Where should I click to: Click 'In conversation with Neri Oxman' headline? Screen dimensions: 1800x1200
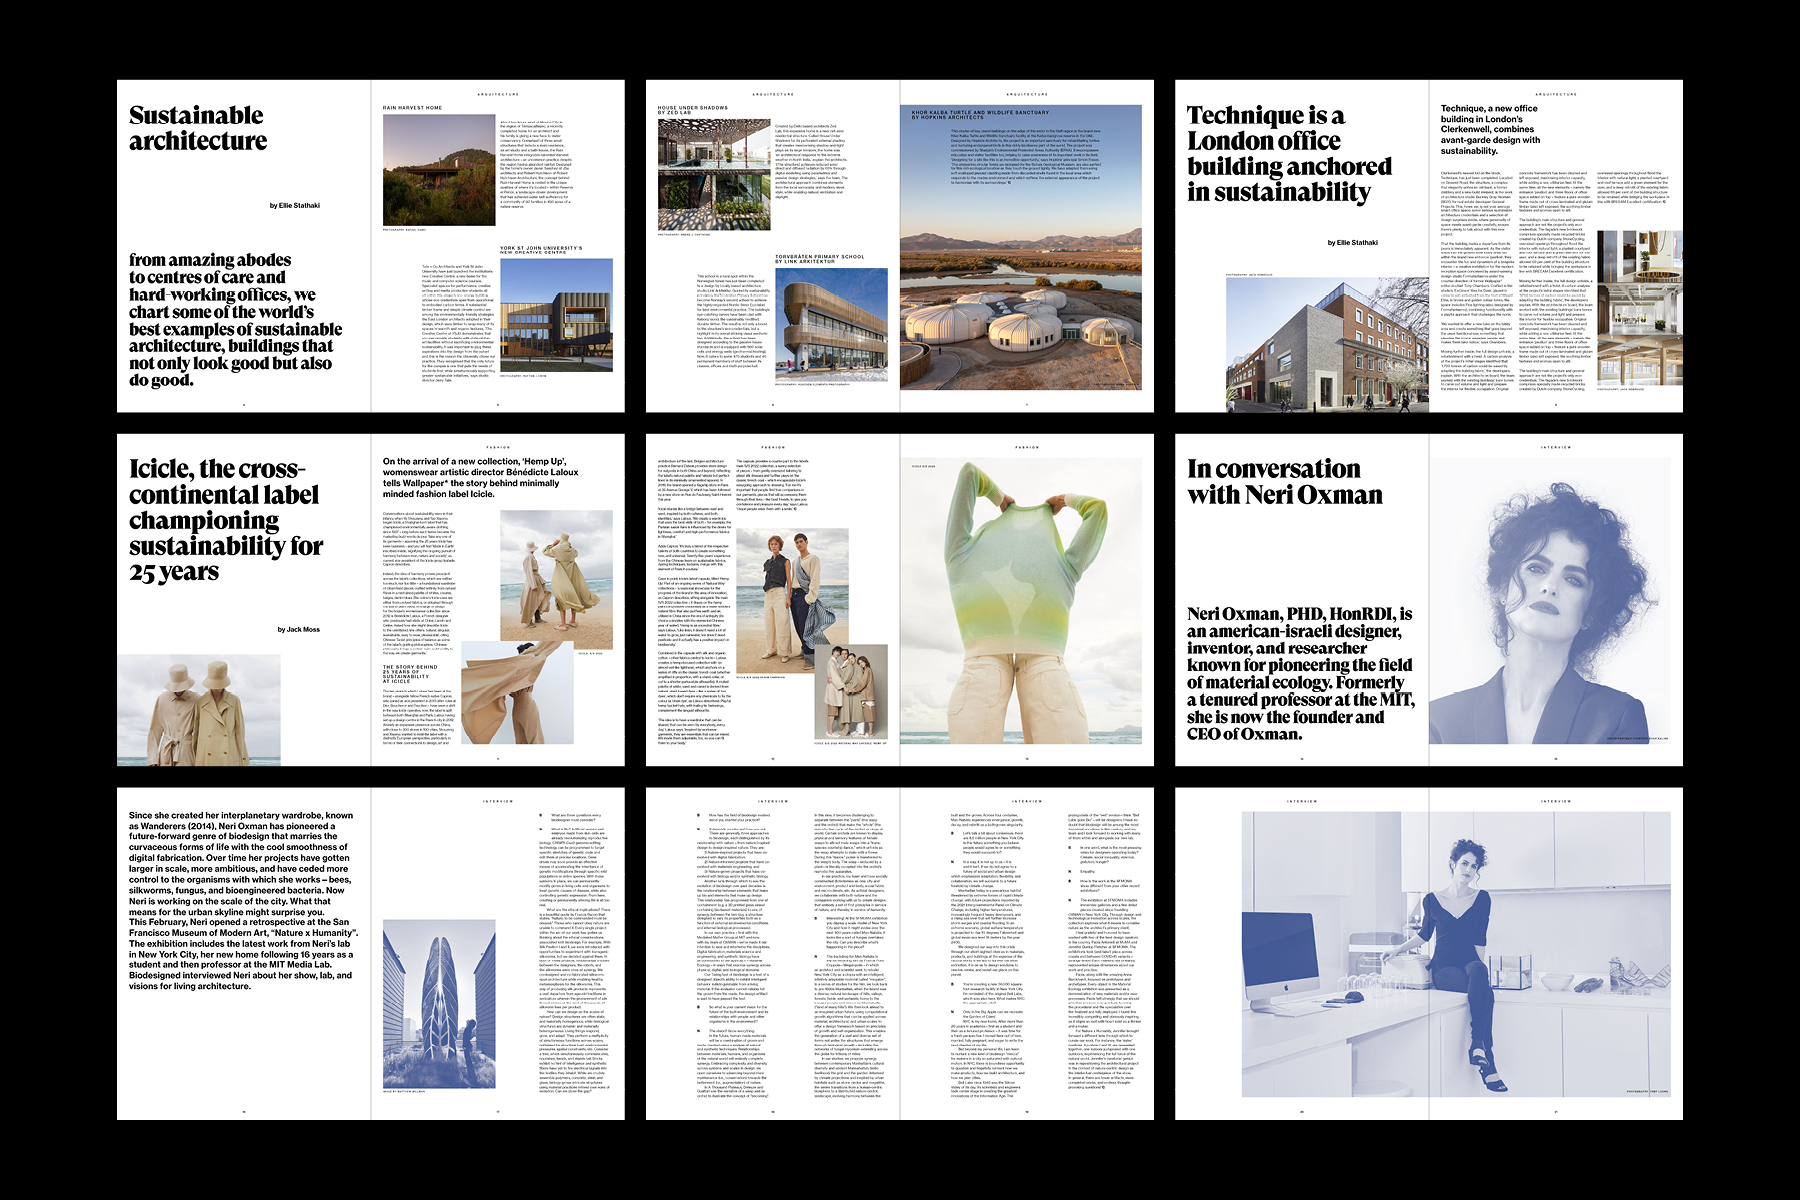[x=1285, y=482]
